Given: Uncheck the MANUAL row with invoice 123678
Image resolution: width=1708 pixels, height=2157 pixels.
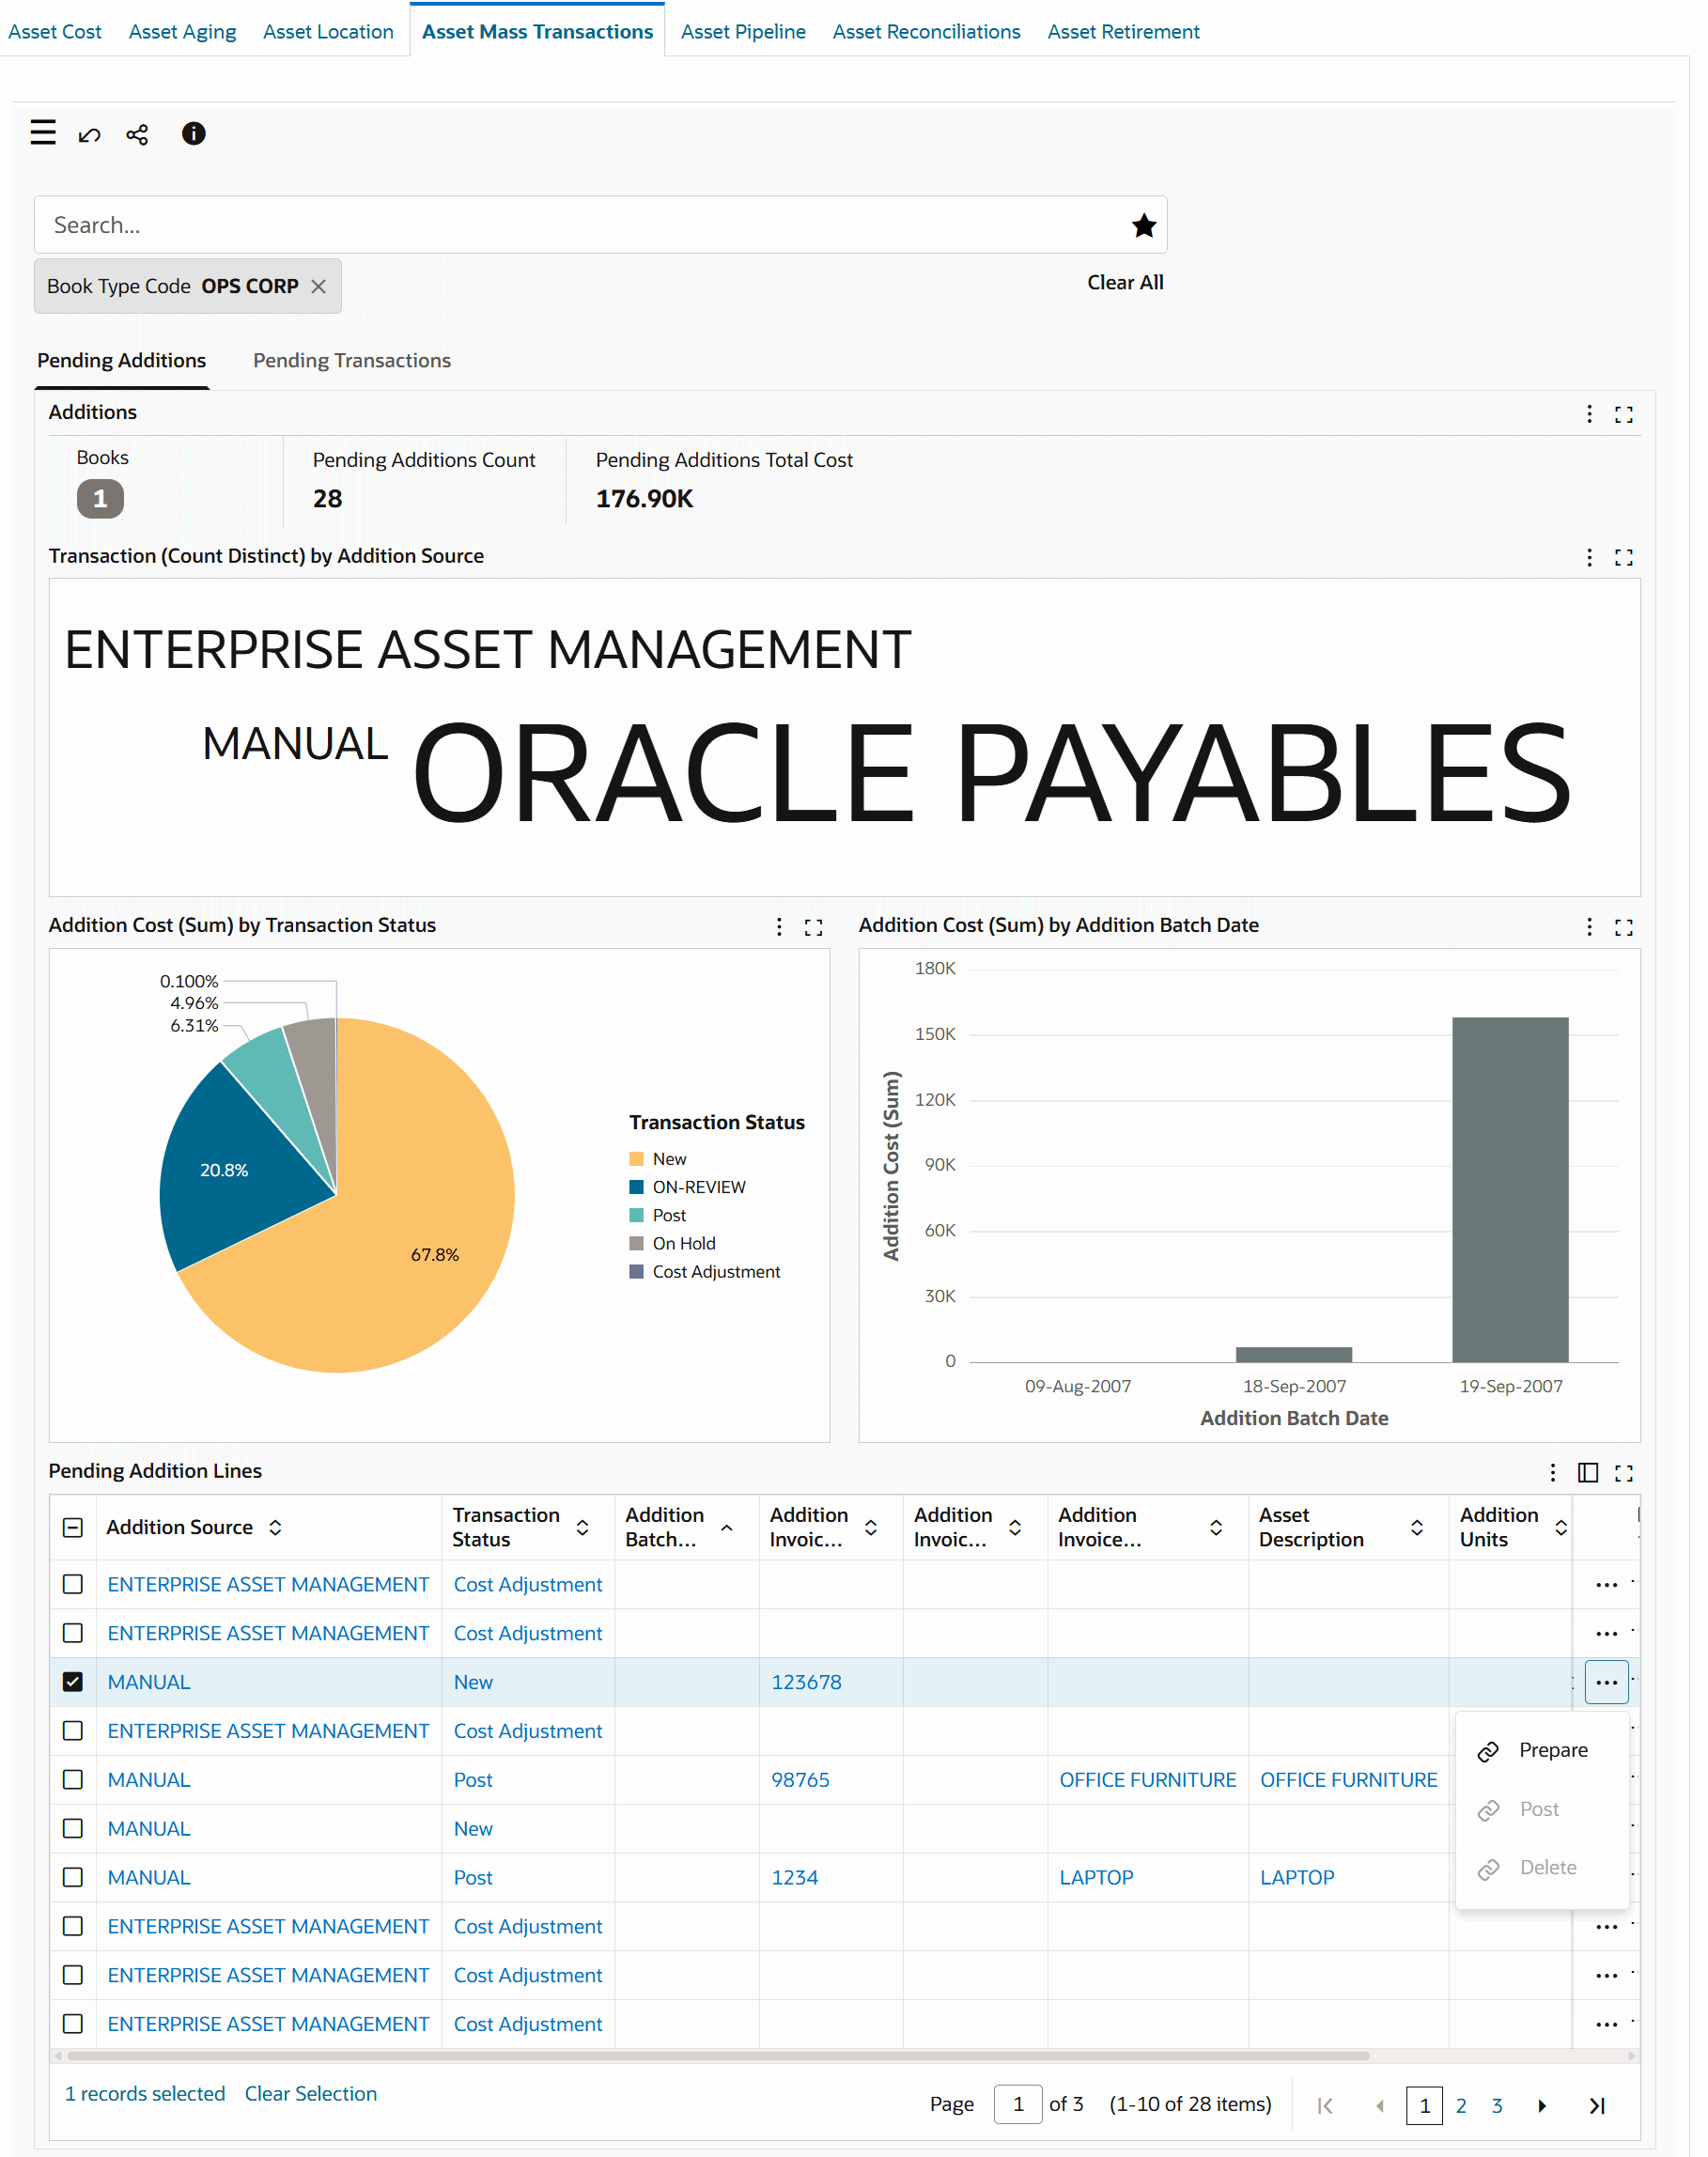Looking at the screenshot, I should coord(73,1683).
